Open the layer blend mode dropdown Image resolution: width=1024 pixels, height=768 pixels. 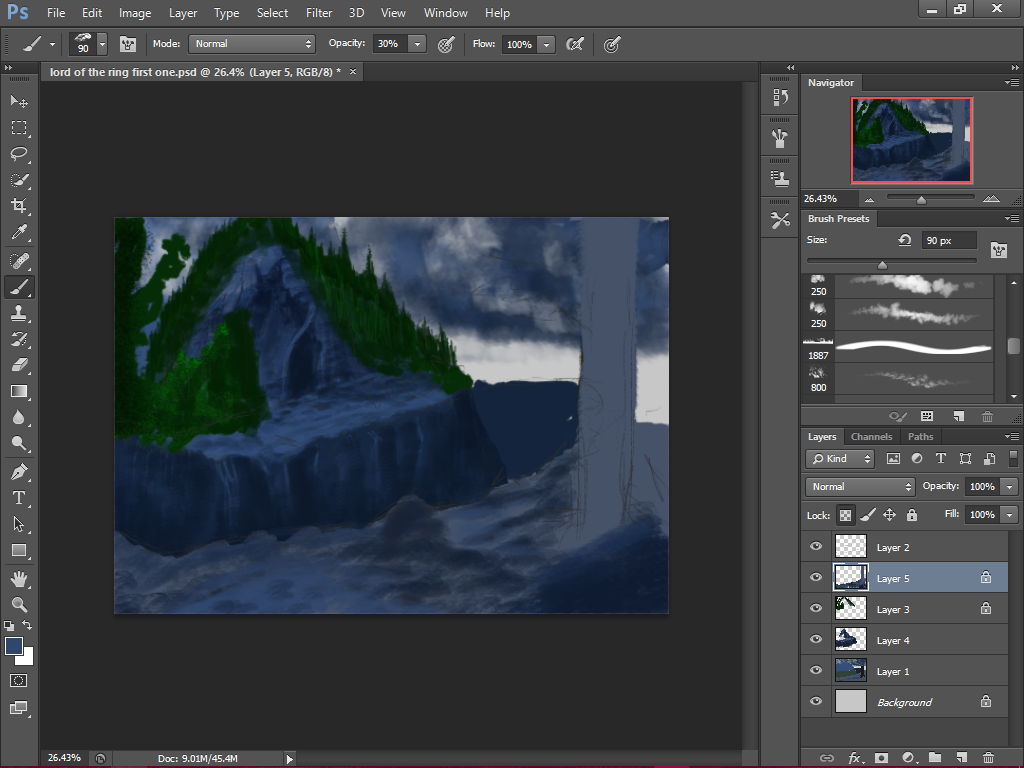[x=860, y=487]
